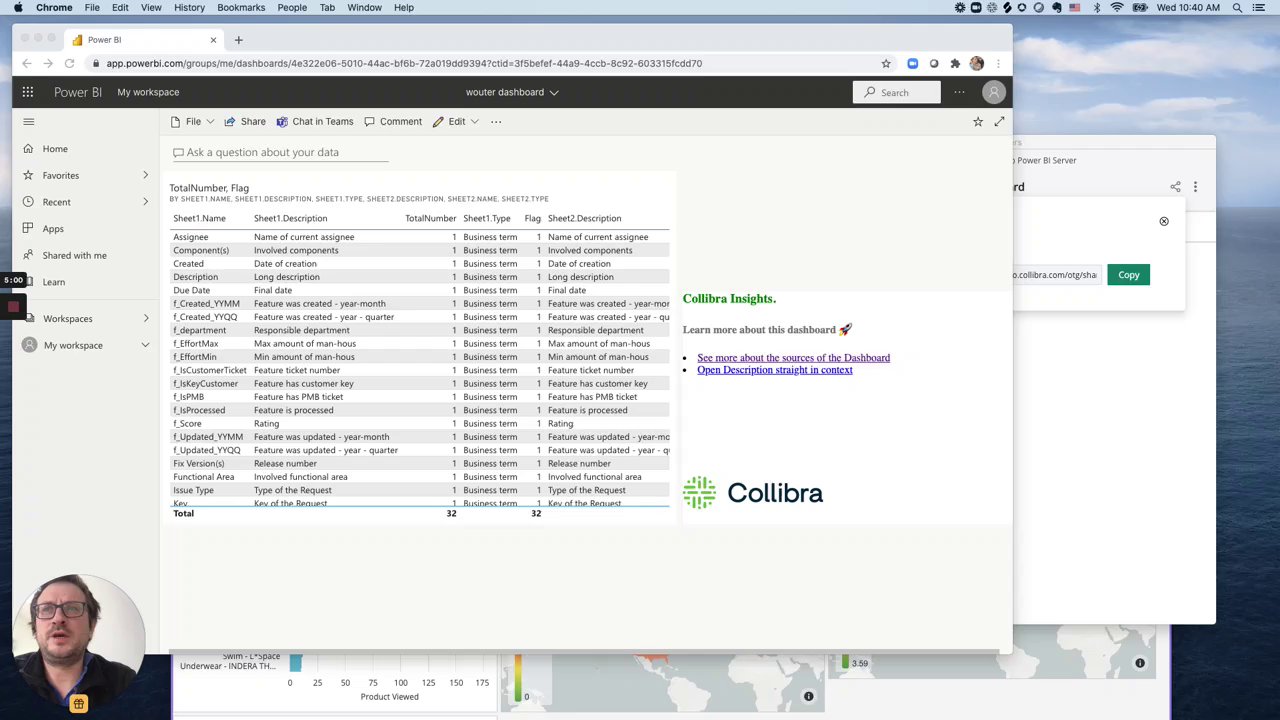Viewport: 1280px width, 720px height.
Task: Open the Edit dropdown in the toolbar
Action: coord(455,122)
